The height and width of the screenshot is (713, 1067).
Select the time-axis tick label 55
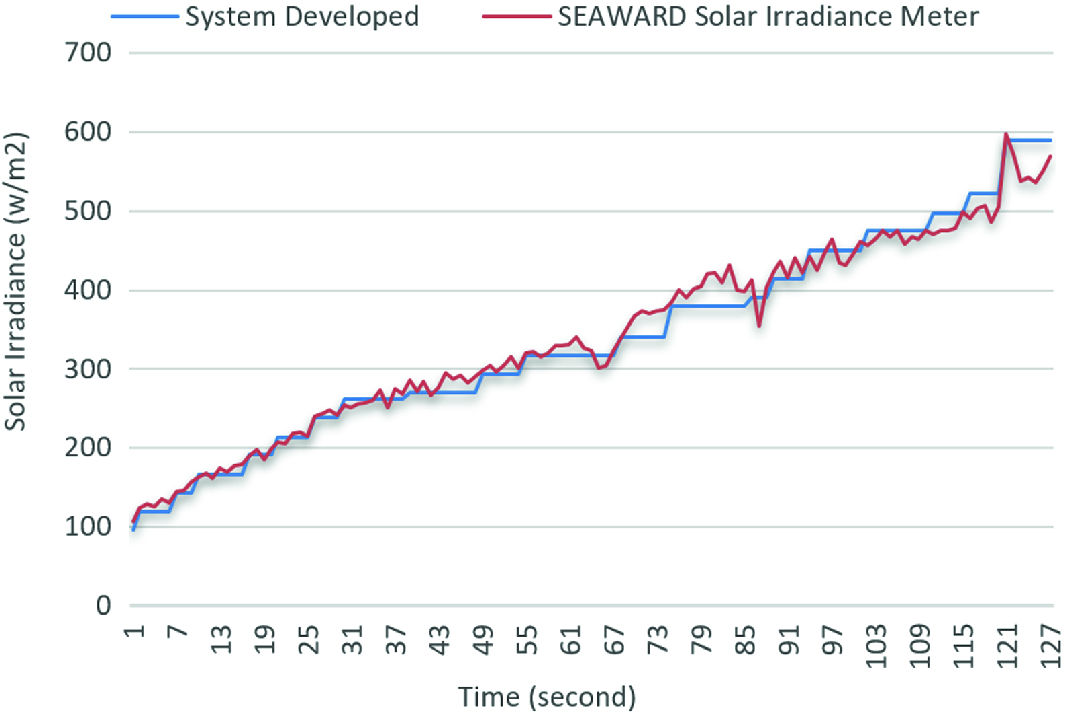(526, 638)
